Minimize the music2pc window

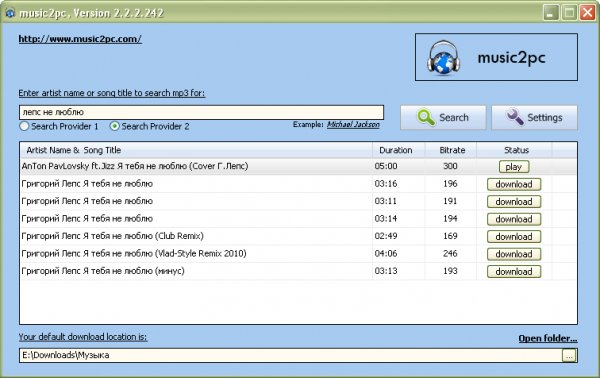tap(551, 13)
